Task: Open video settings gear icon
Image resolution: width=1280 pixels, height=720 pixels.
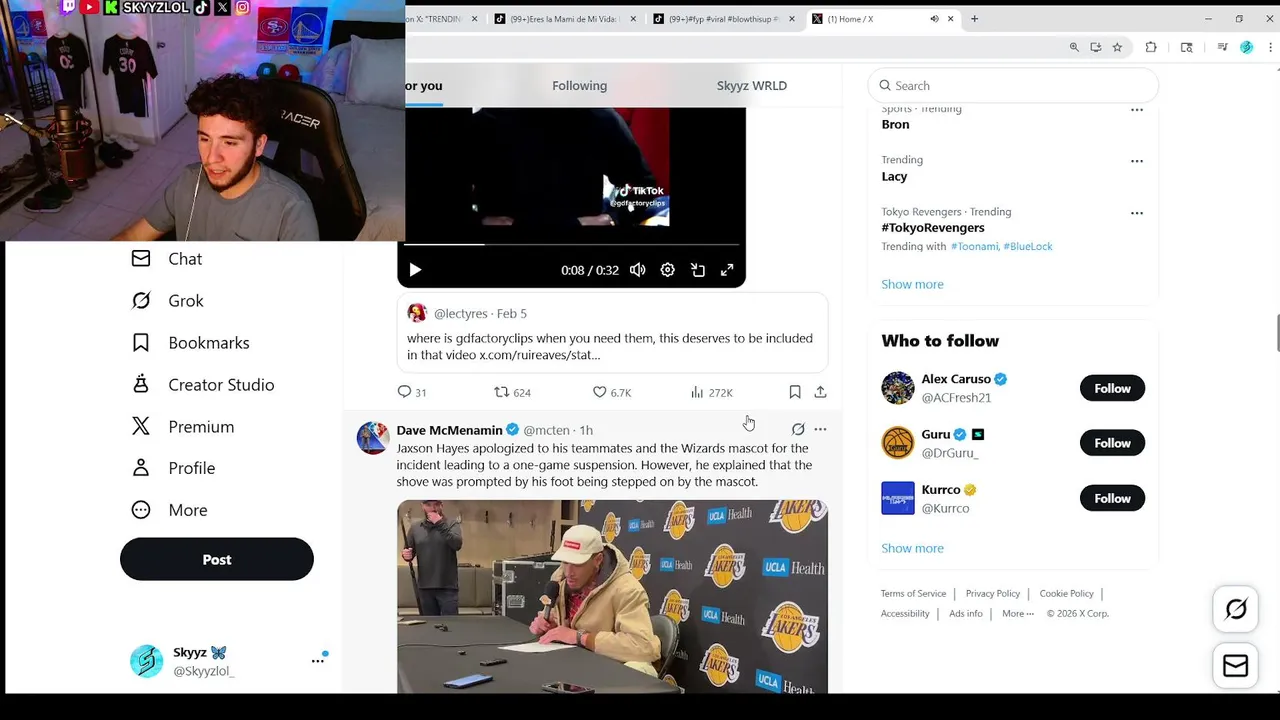Action: click(668, 270)
